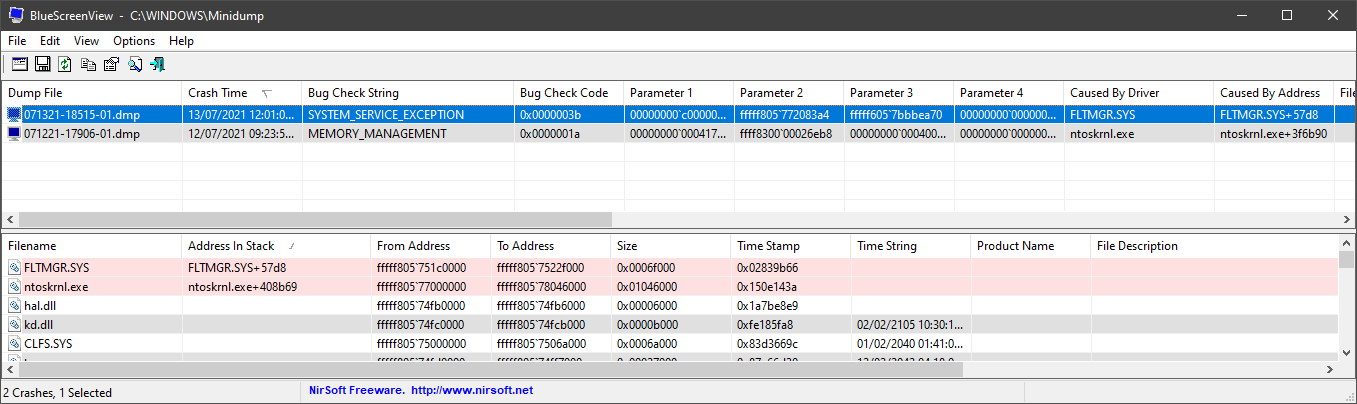The image size is (1357, 404).
Task: Click the 0x0000003b bug check code
Action: [551, 115]
